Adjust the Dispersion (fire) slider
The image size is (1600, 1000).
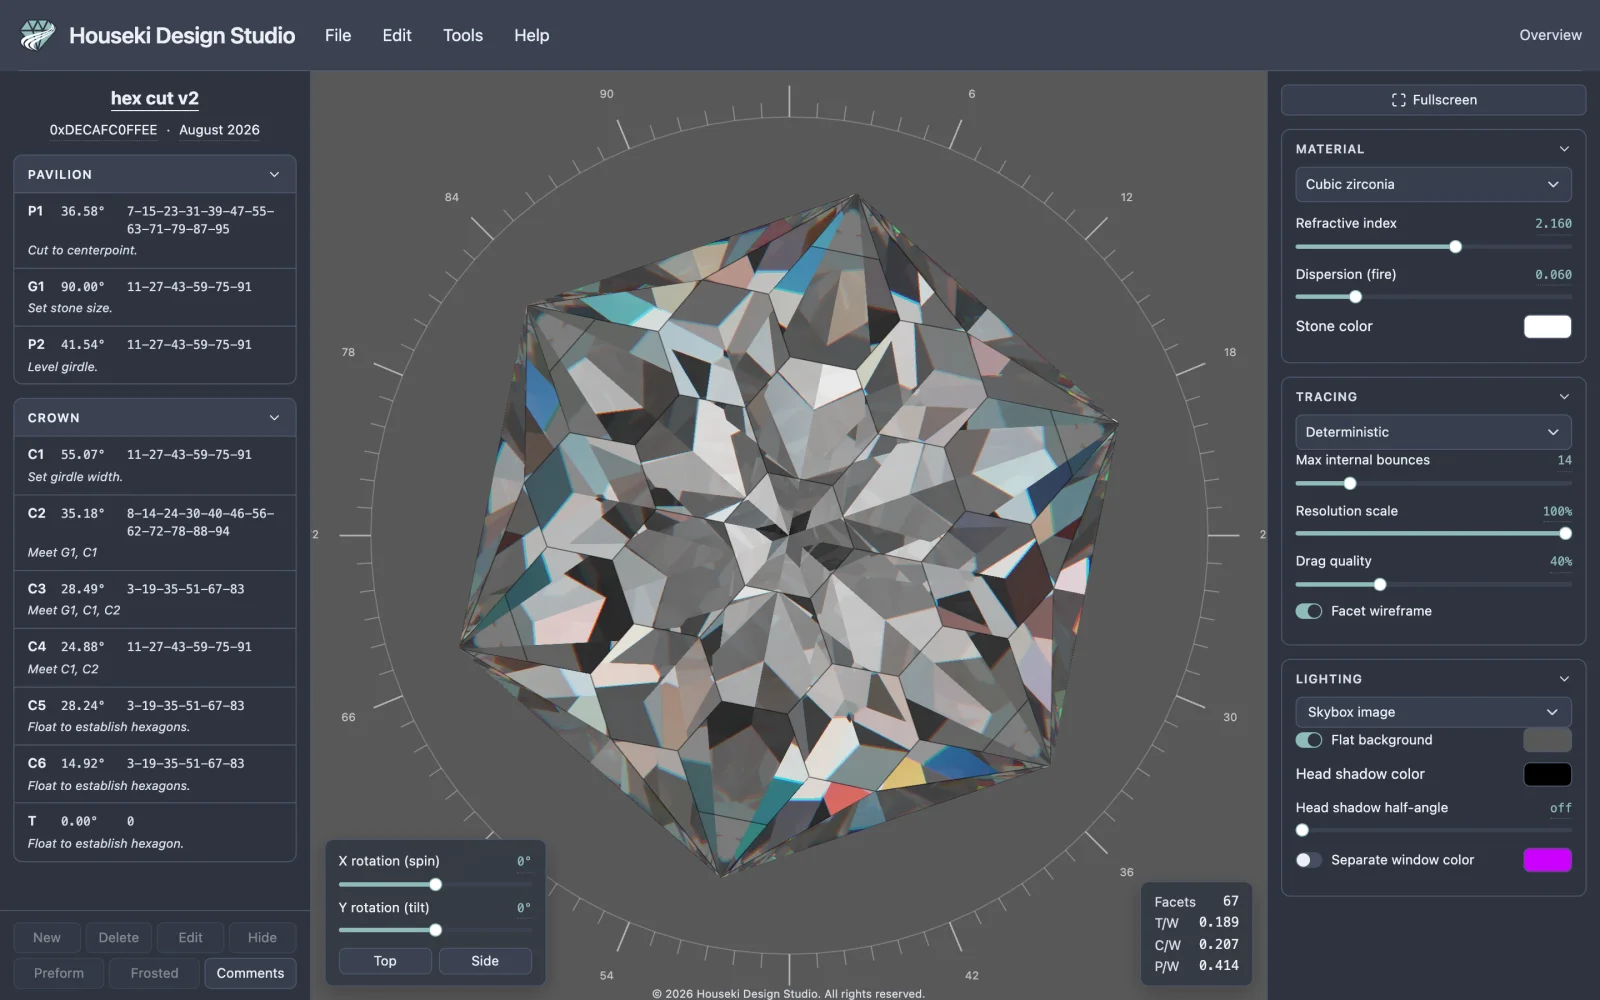(x=1433, y=297)
